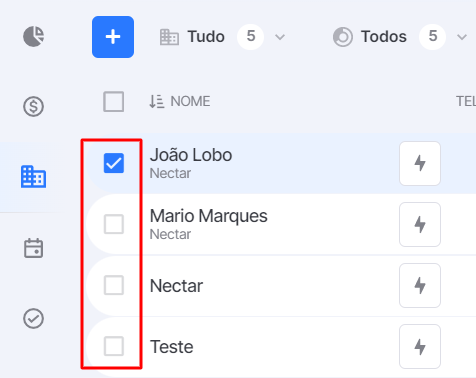Open the João Lobo contact name
The image size is (476, 378).
point(191,155)
